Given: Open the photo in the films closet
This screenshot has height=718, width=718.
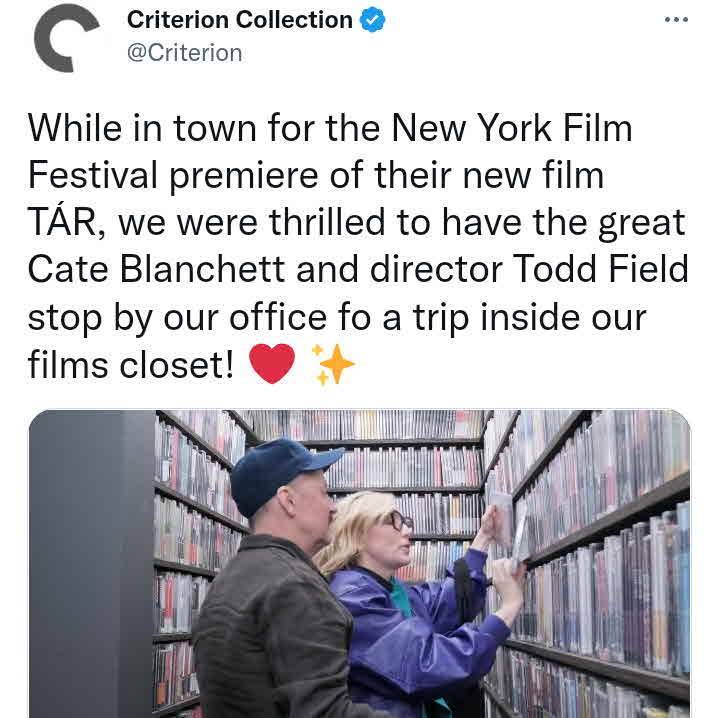Looking at the screenshot, I should pyautogui.click(x=359, y=564).
